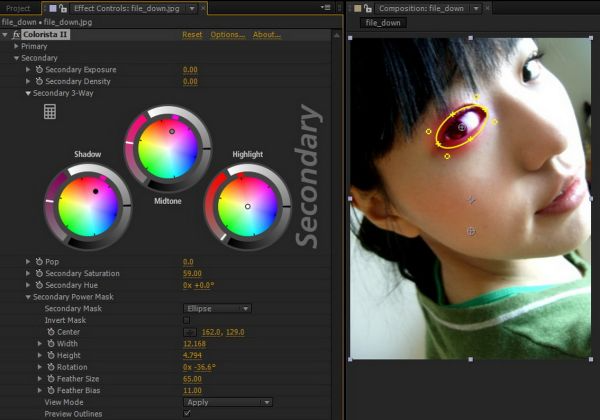
Task: Toggle stopwatch for Secondary Density
Action: (x=39, y=81)
